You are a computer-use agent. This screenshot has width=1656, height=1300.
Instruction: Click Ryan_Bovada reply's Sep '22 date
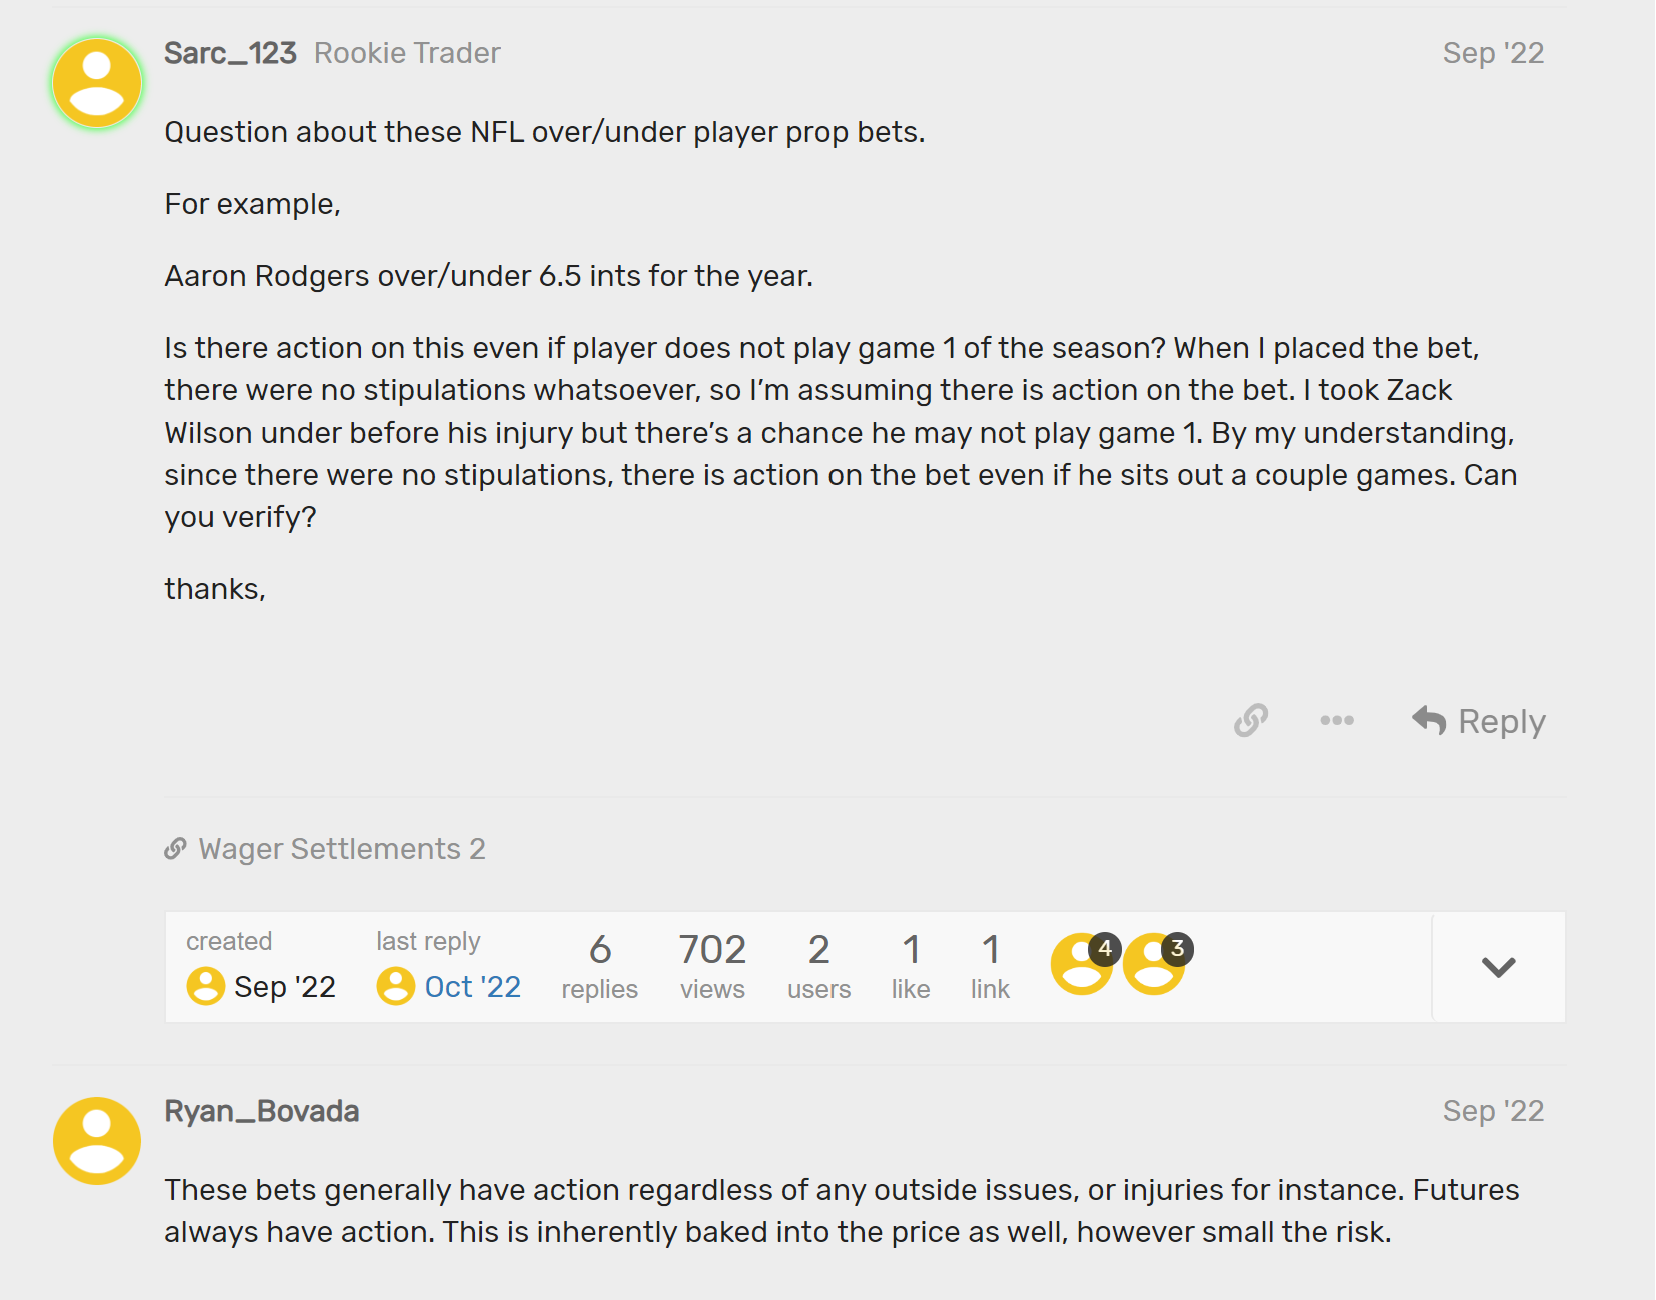(x=1493, y=1111)
